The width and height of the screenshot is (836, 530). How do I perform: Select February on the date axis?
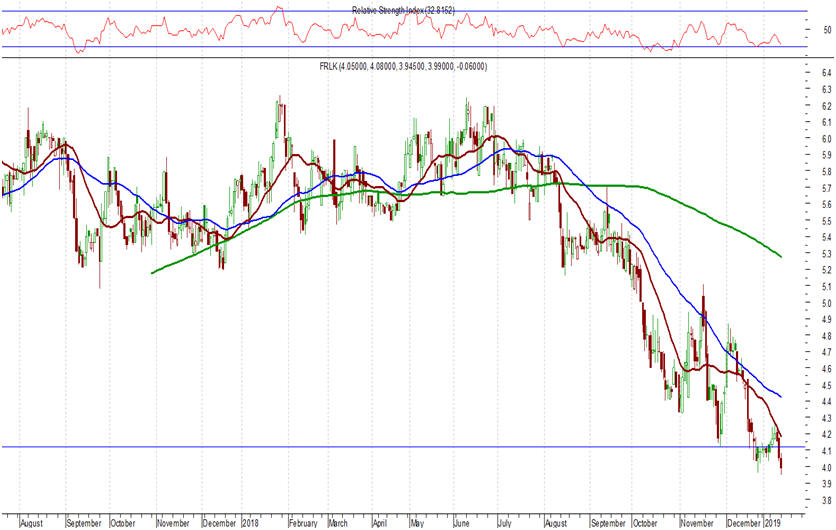(x=302, y=522)
